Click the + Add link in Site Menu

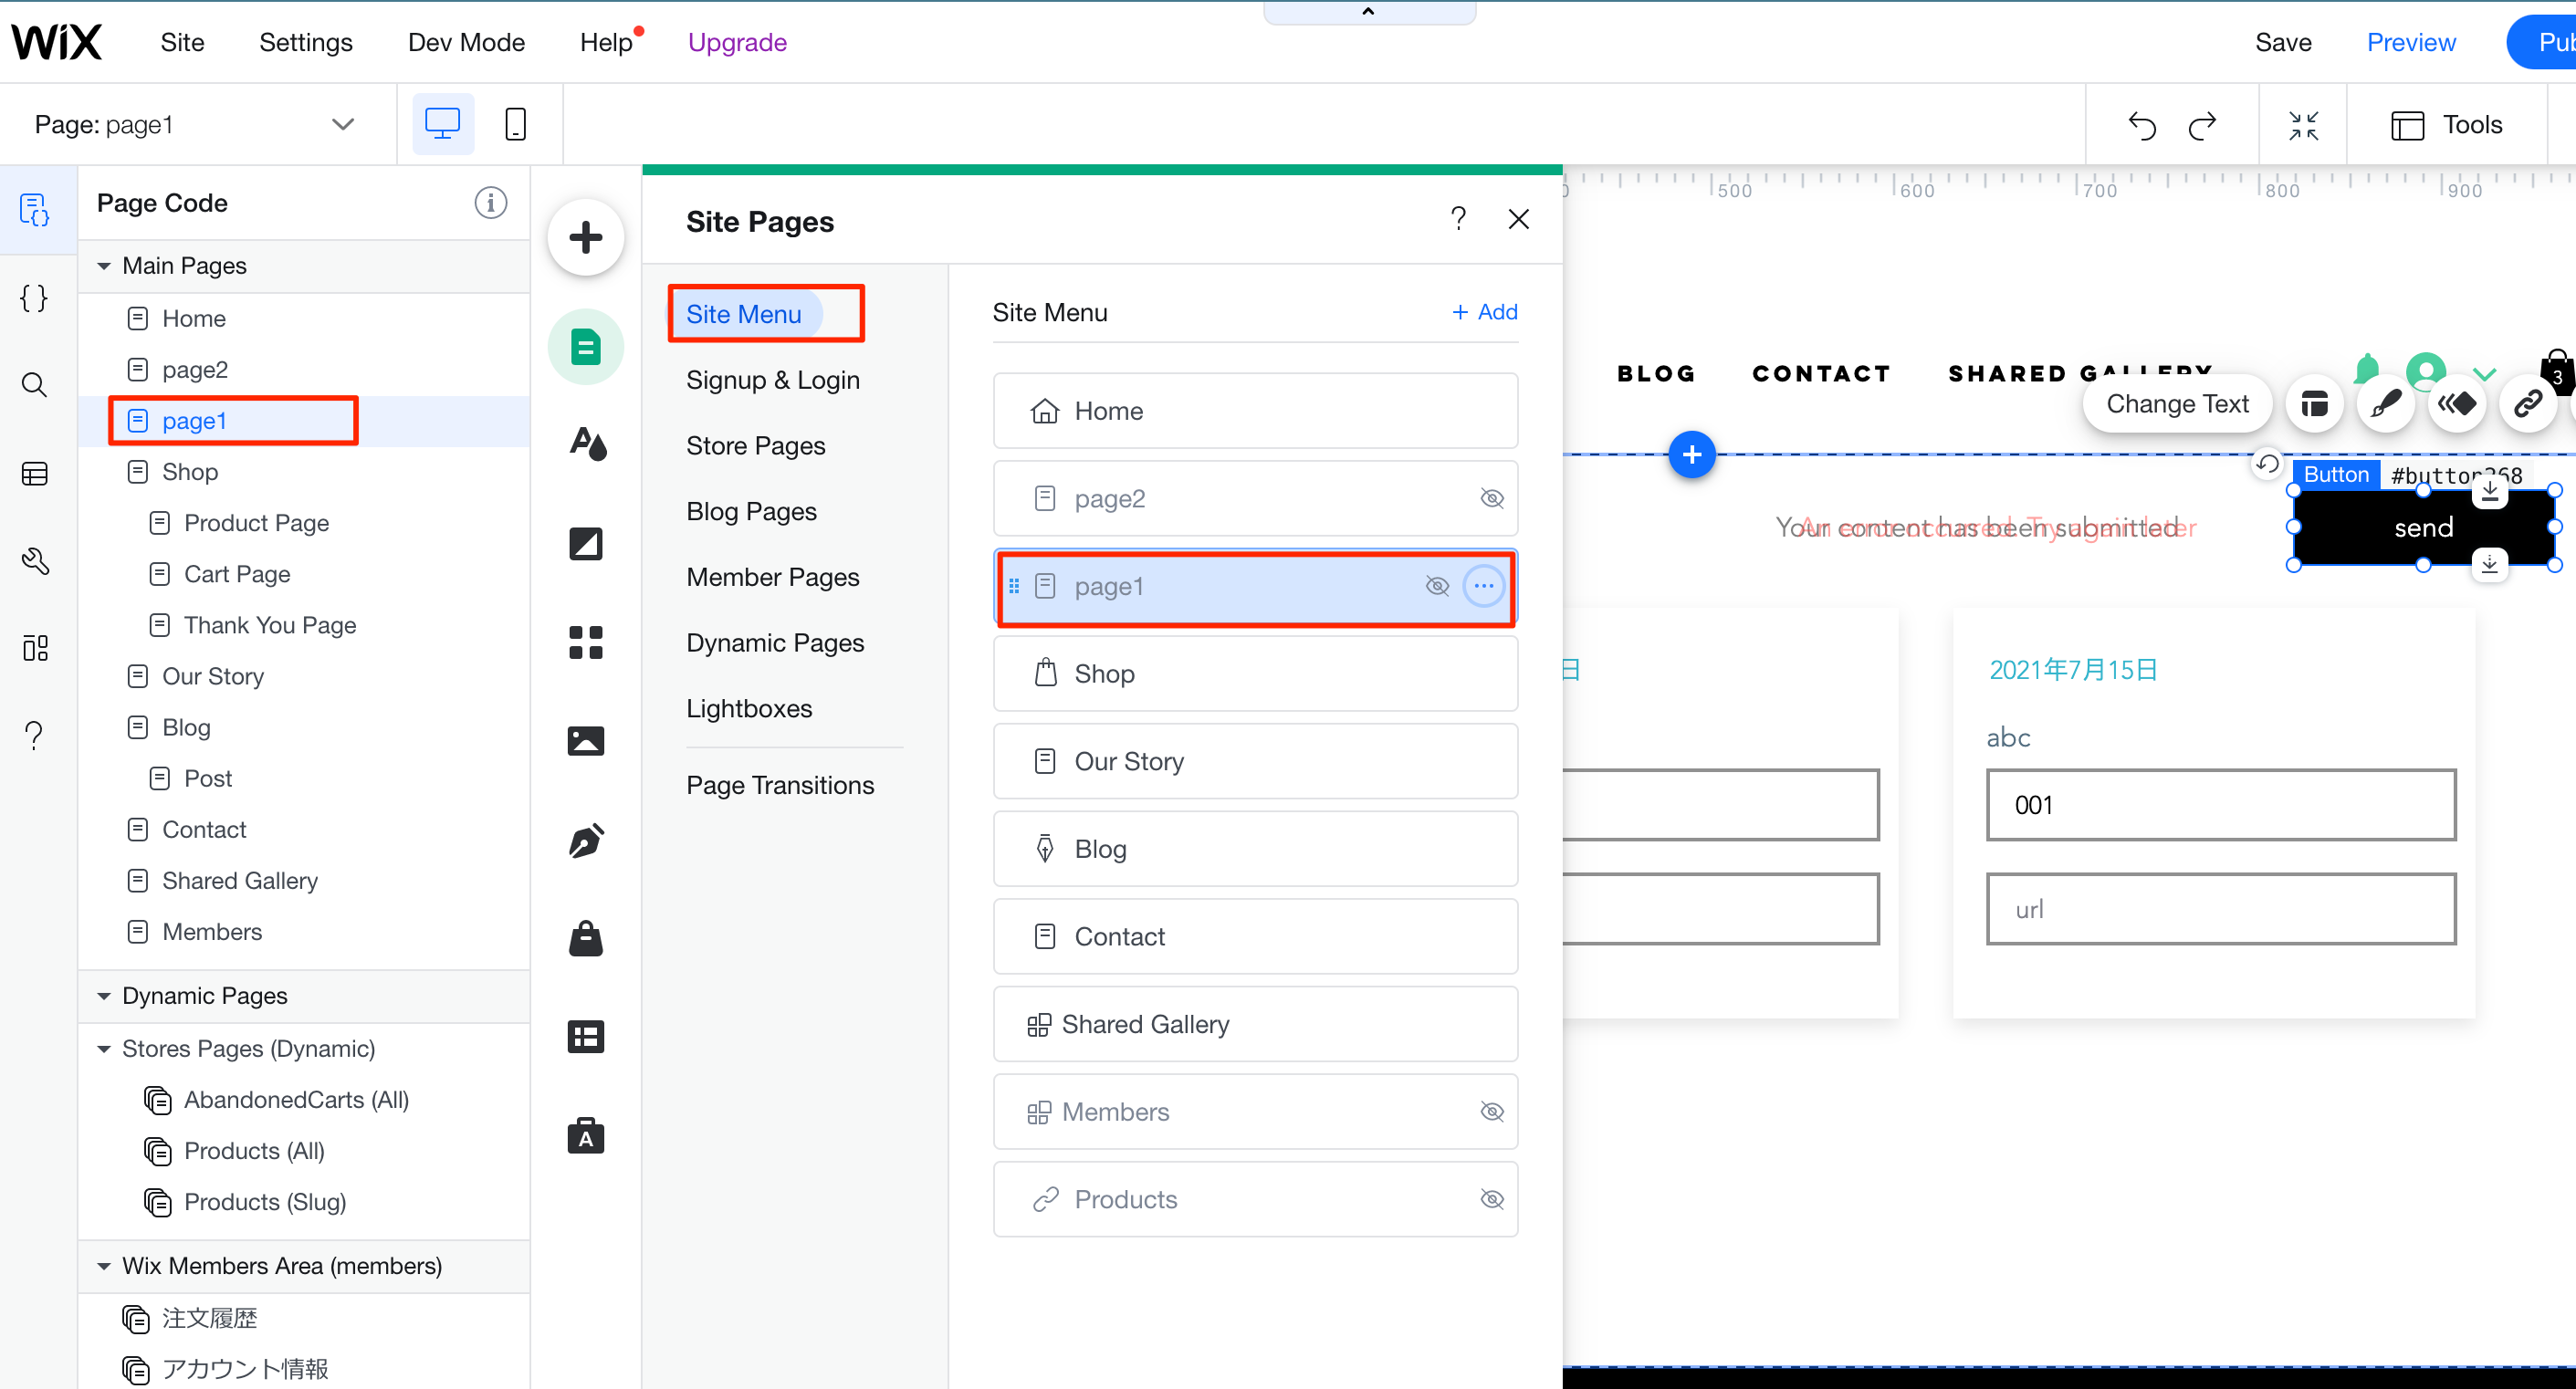pos(1484,312)
